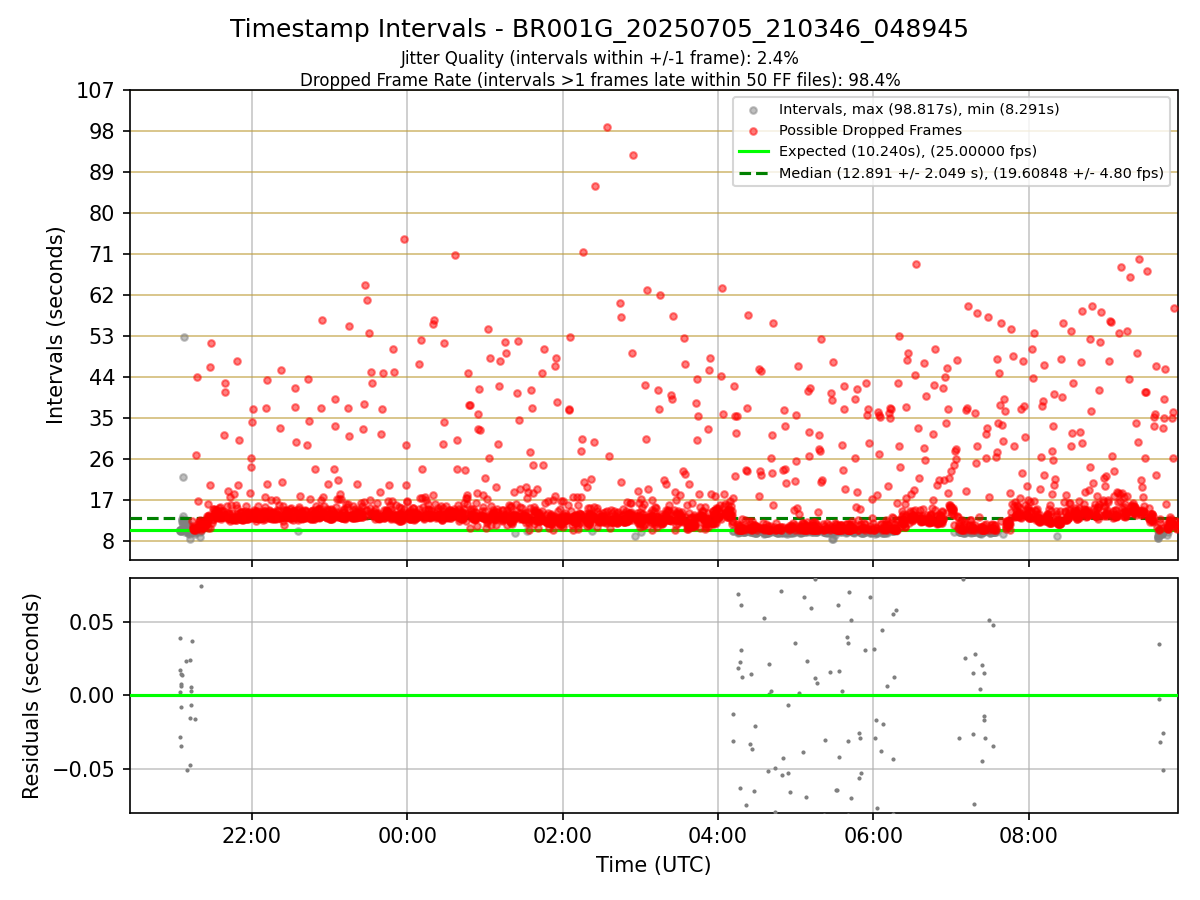Viewport: 1200px width, 900px height.
Task: Click the 17 y-axis tick label
Action: [104, 500]
